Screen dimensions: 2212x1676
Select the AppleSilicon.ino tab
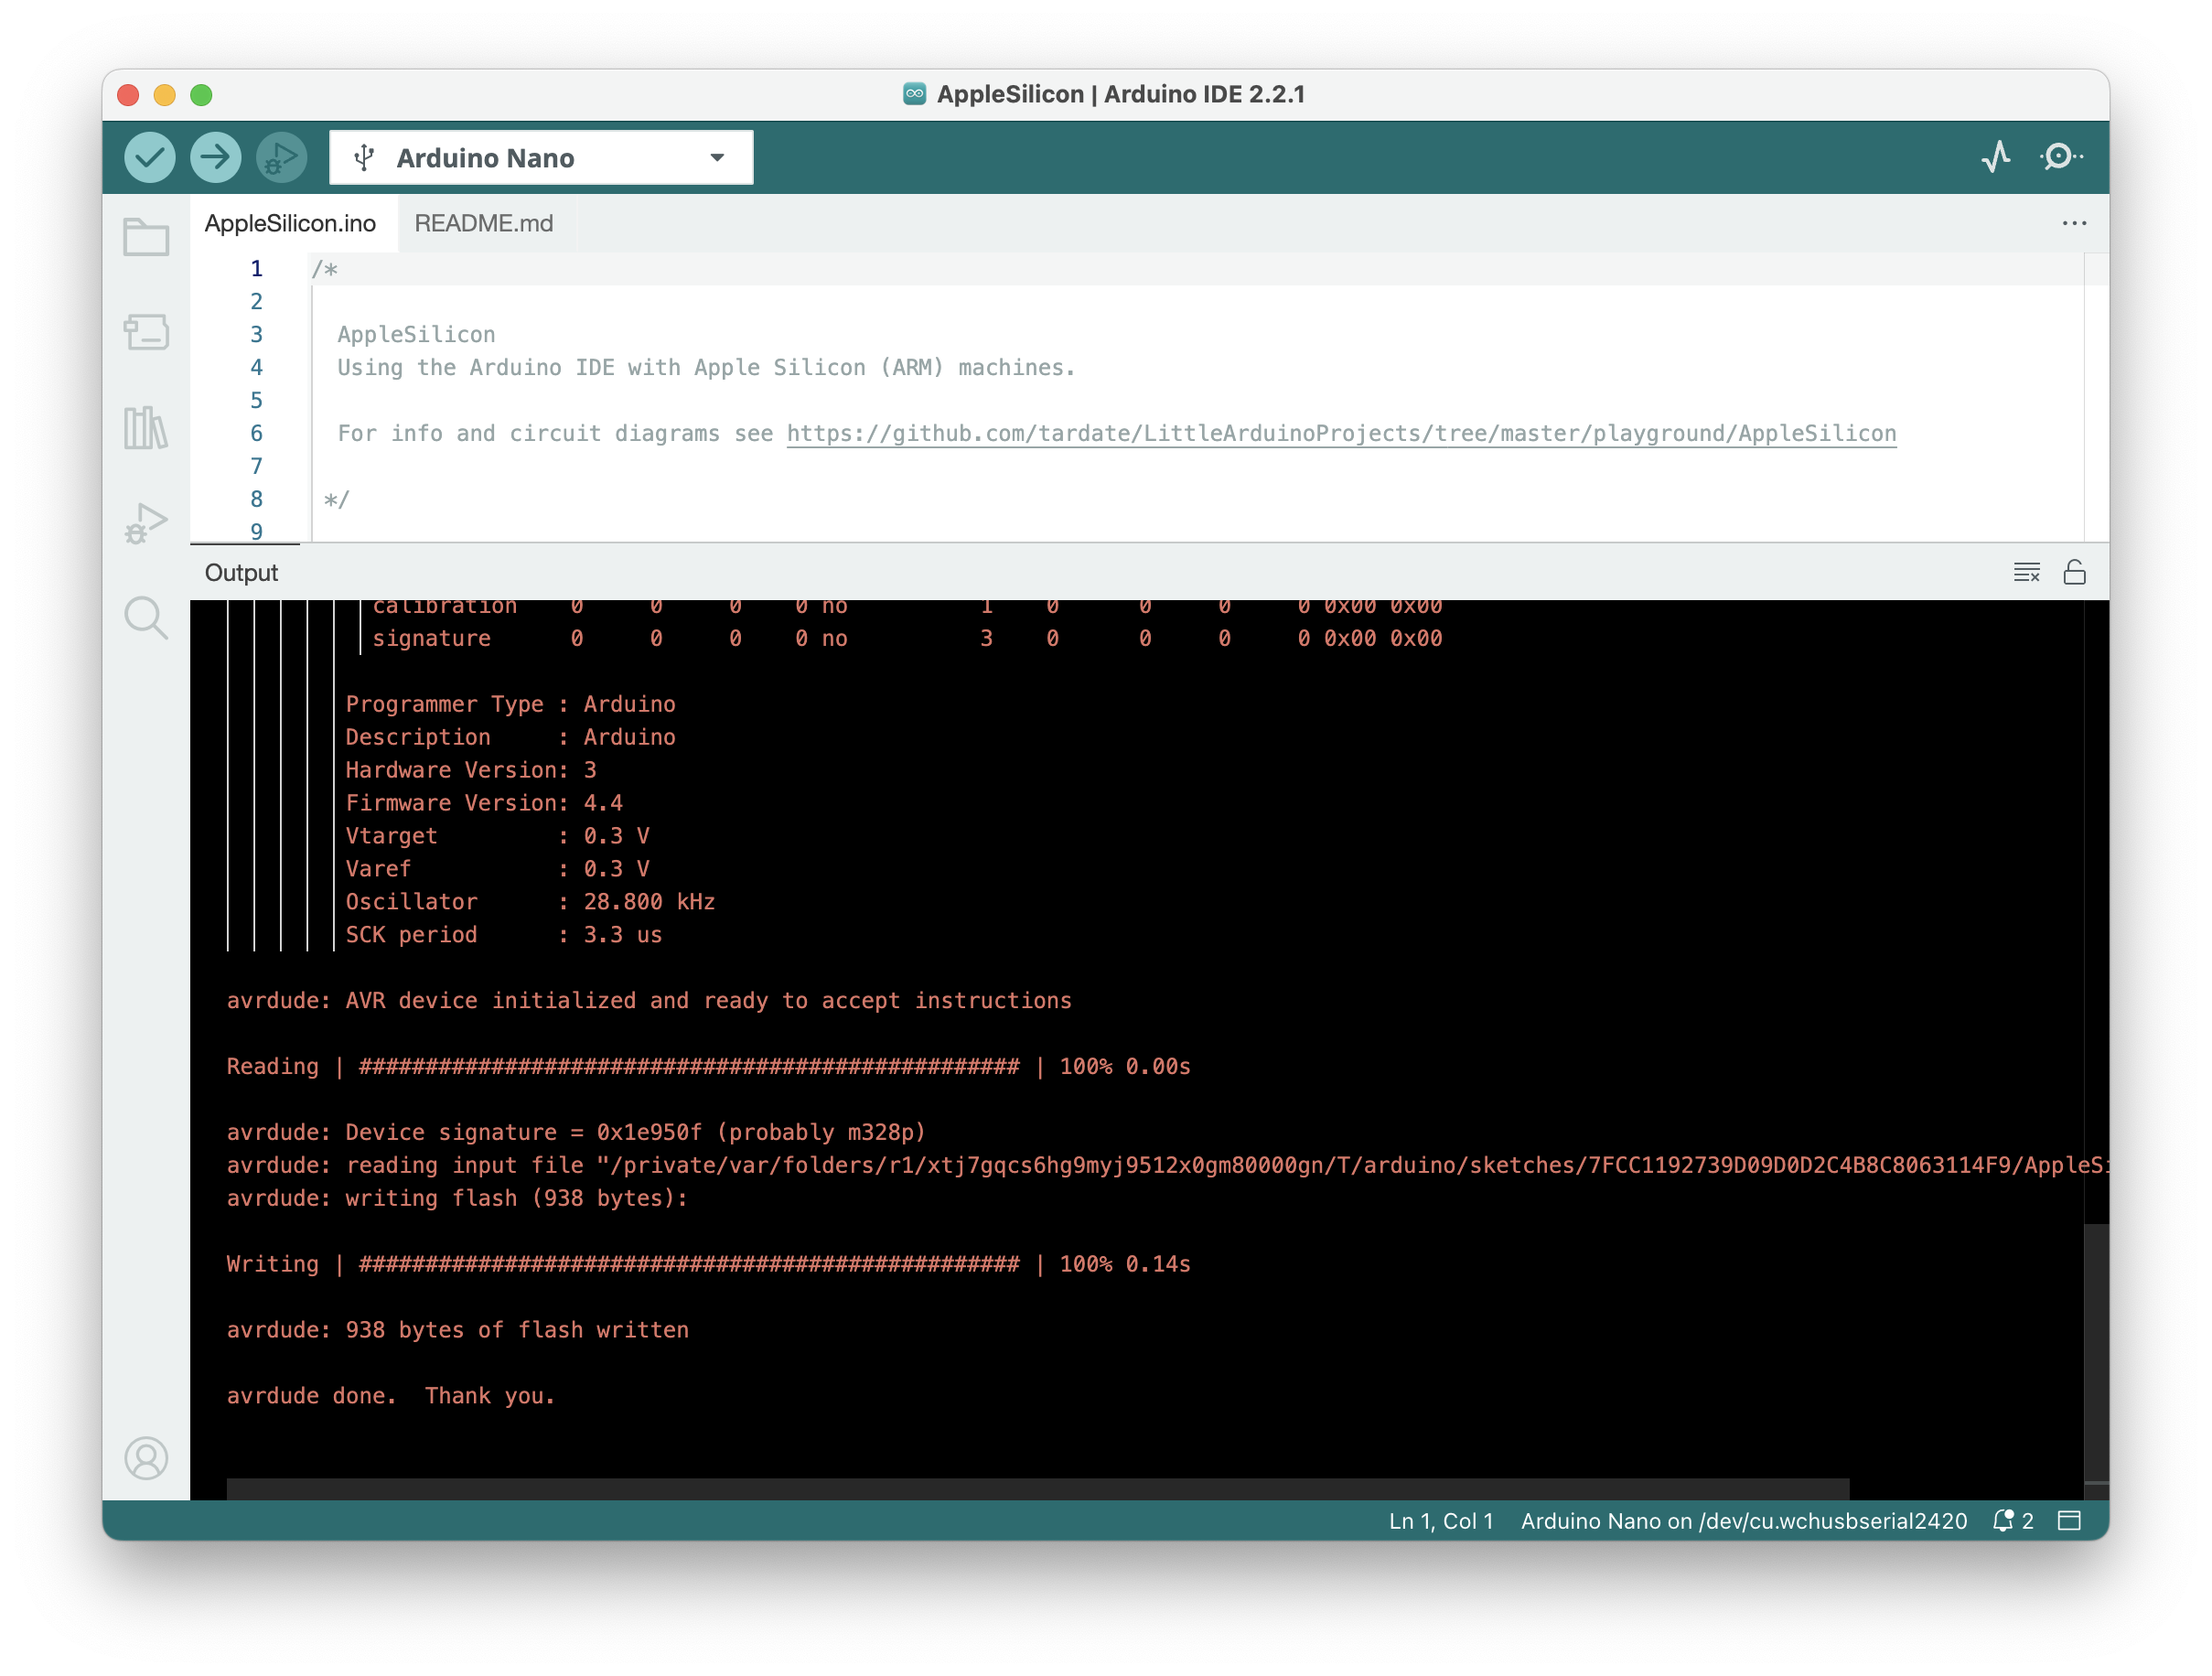click(290, 223)
